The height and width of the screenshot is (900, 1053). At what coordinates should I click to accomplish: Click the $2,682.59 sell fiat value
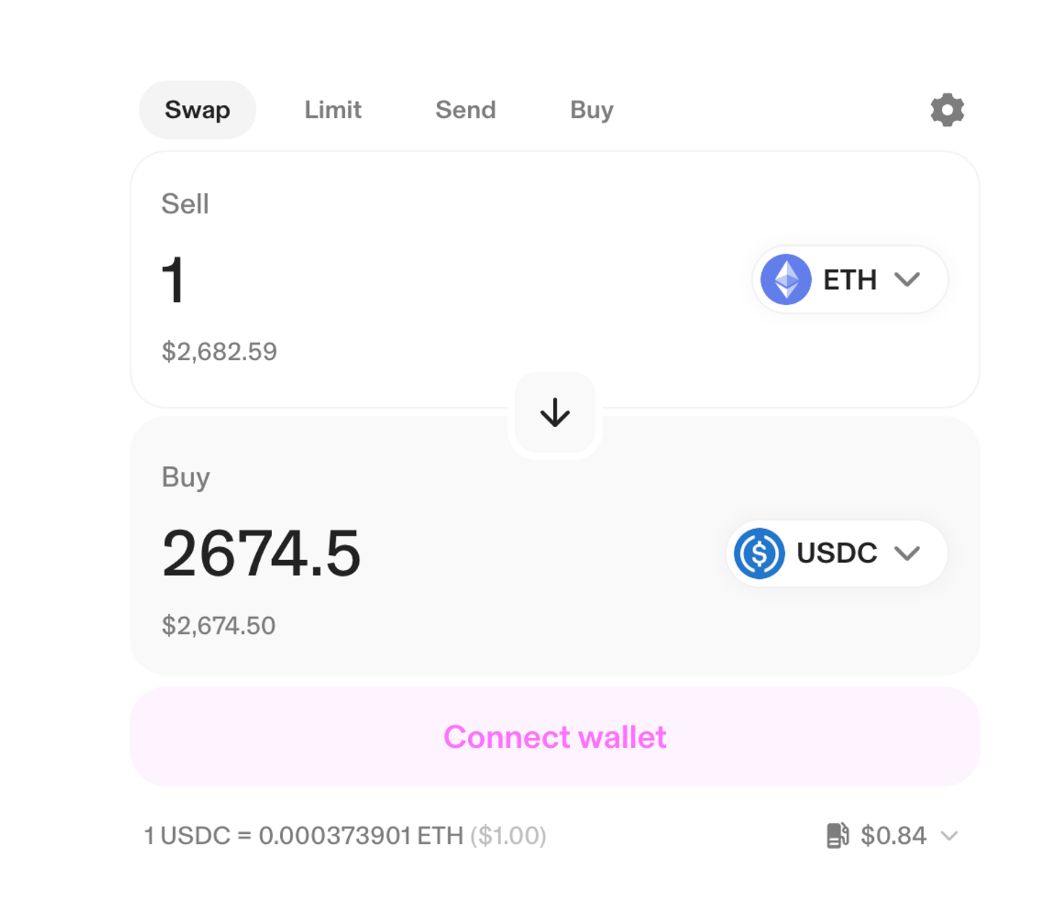219,352
